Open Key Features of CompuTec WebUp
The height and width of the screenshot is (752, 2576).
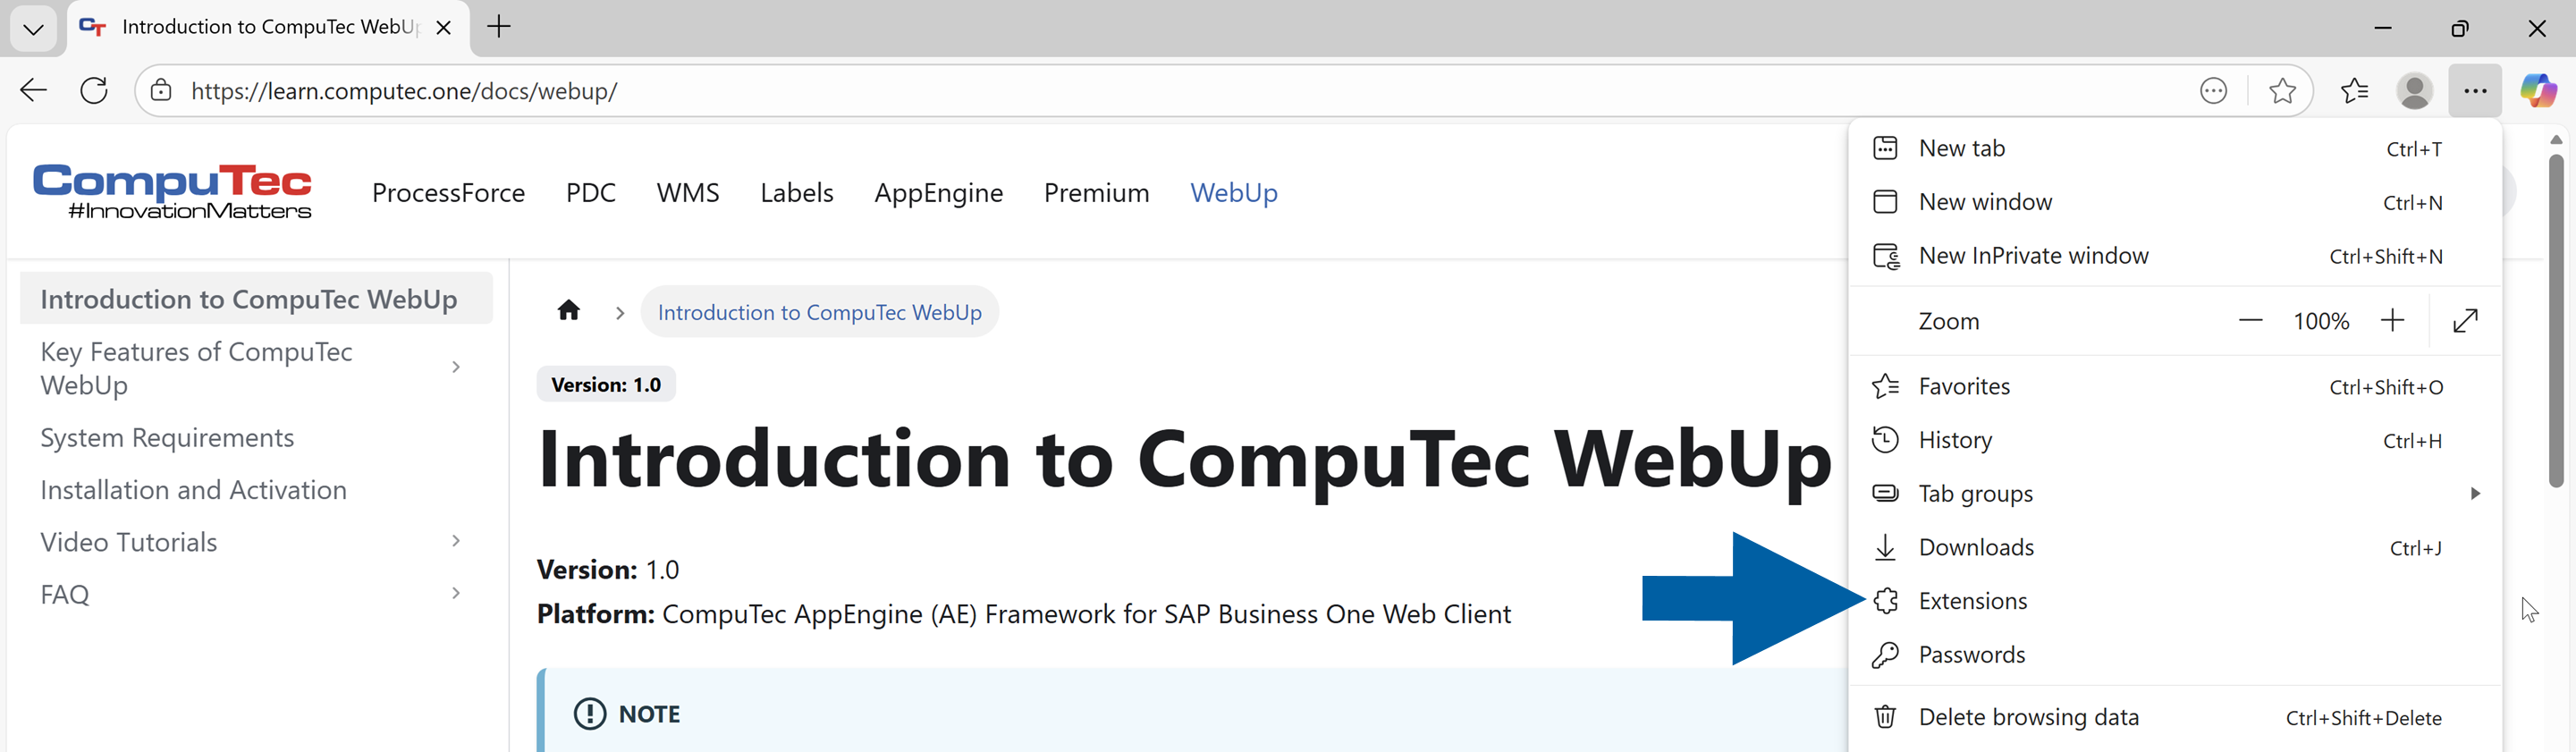[x=196, y=368]
